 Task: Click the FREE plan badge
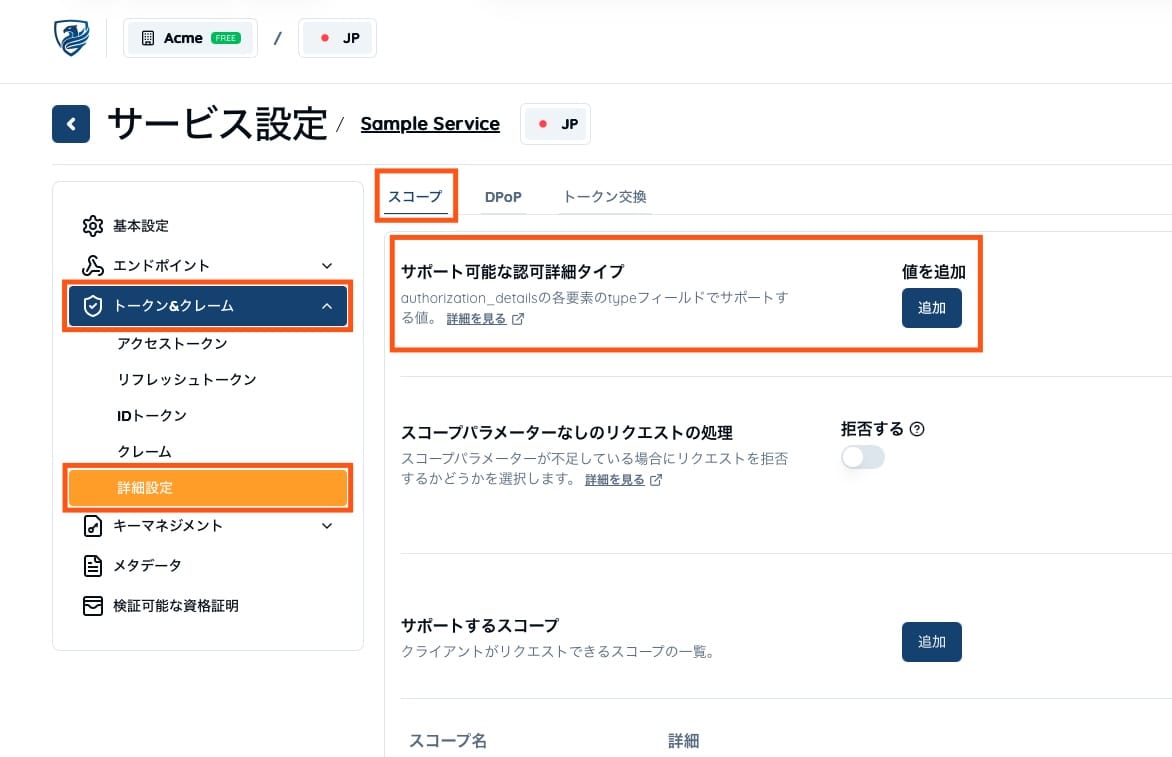[x=226, y=38]
